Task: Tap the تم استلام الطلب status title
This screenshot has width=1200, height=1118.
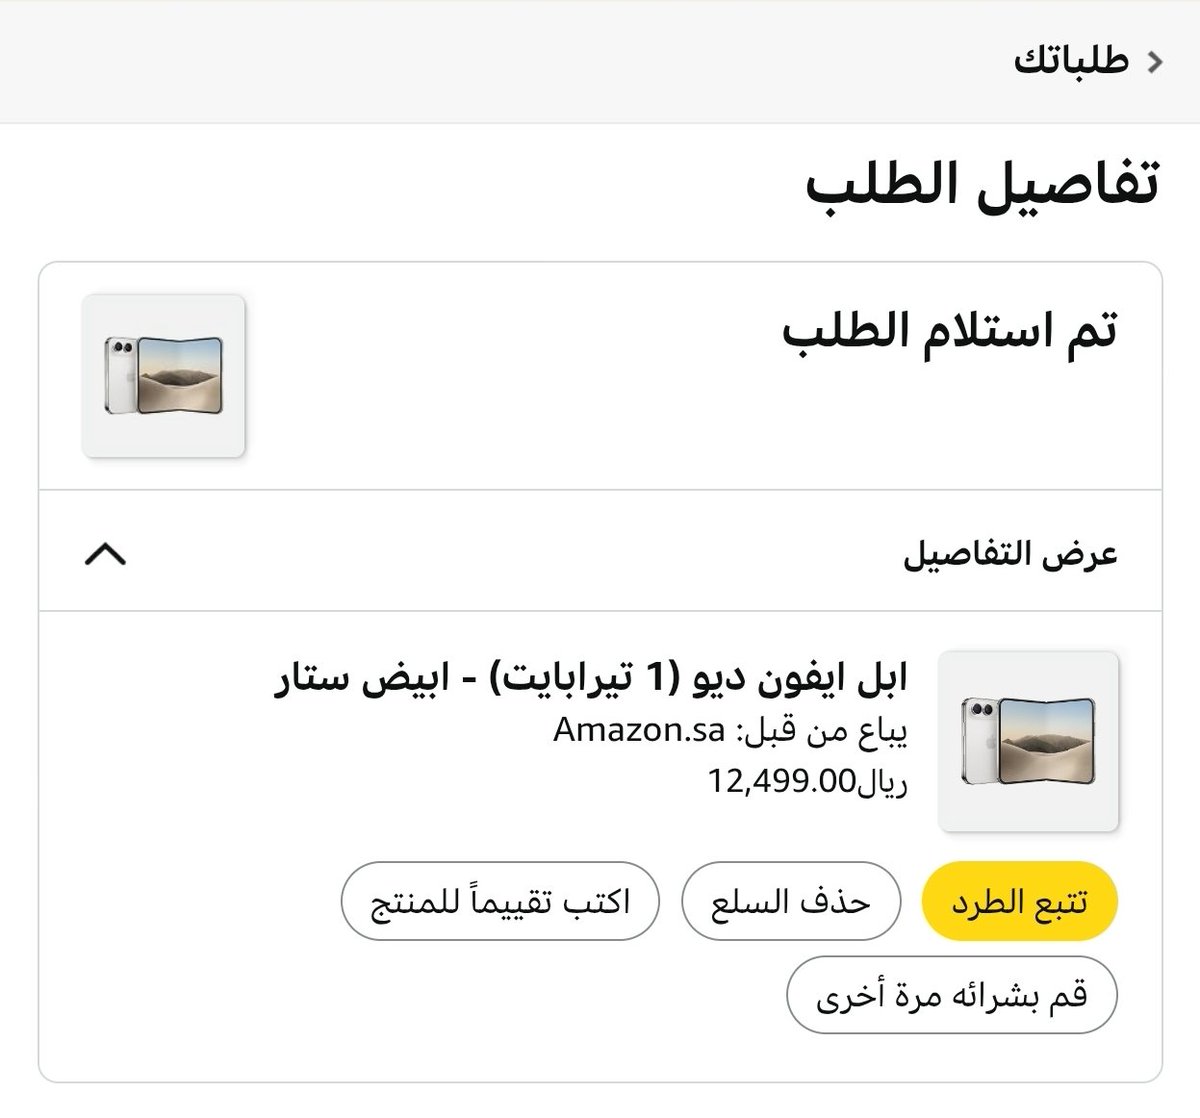Action: click(949, 332)
